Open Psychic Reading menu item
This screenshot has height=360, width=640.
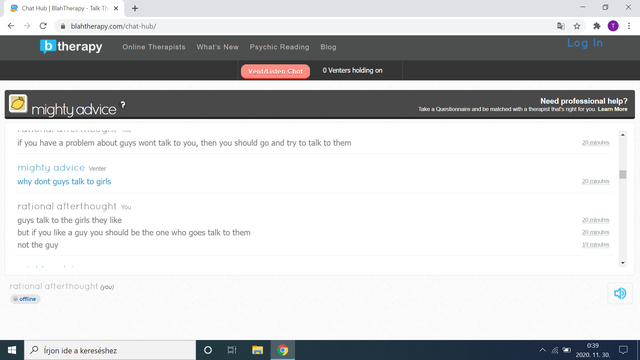click(280, 47)
